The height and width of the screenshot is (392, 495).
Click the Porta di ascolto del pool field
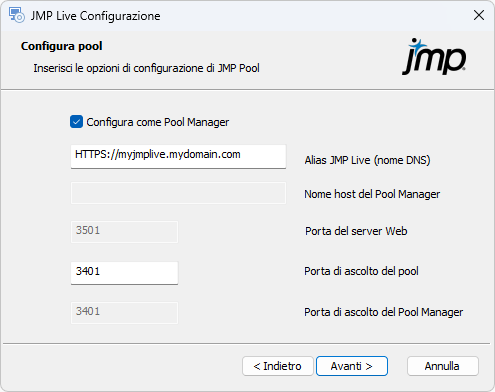(x=124, y=273)
